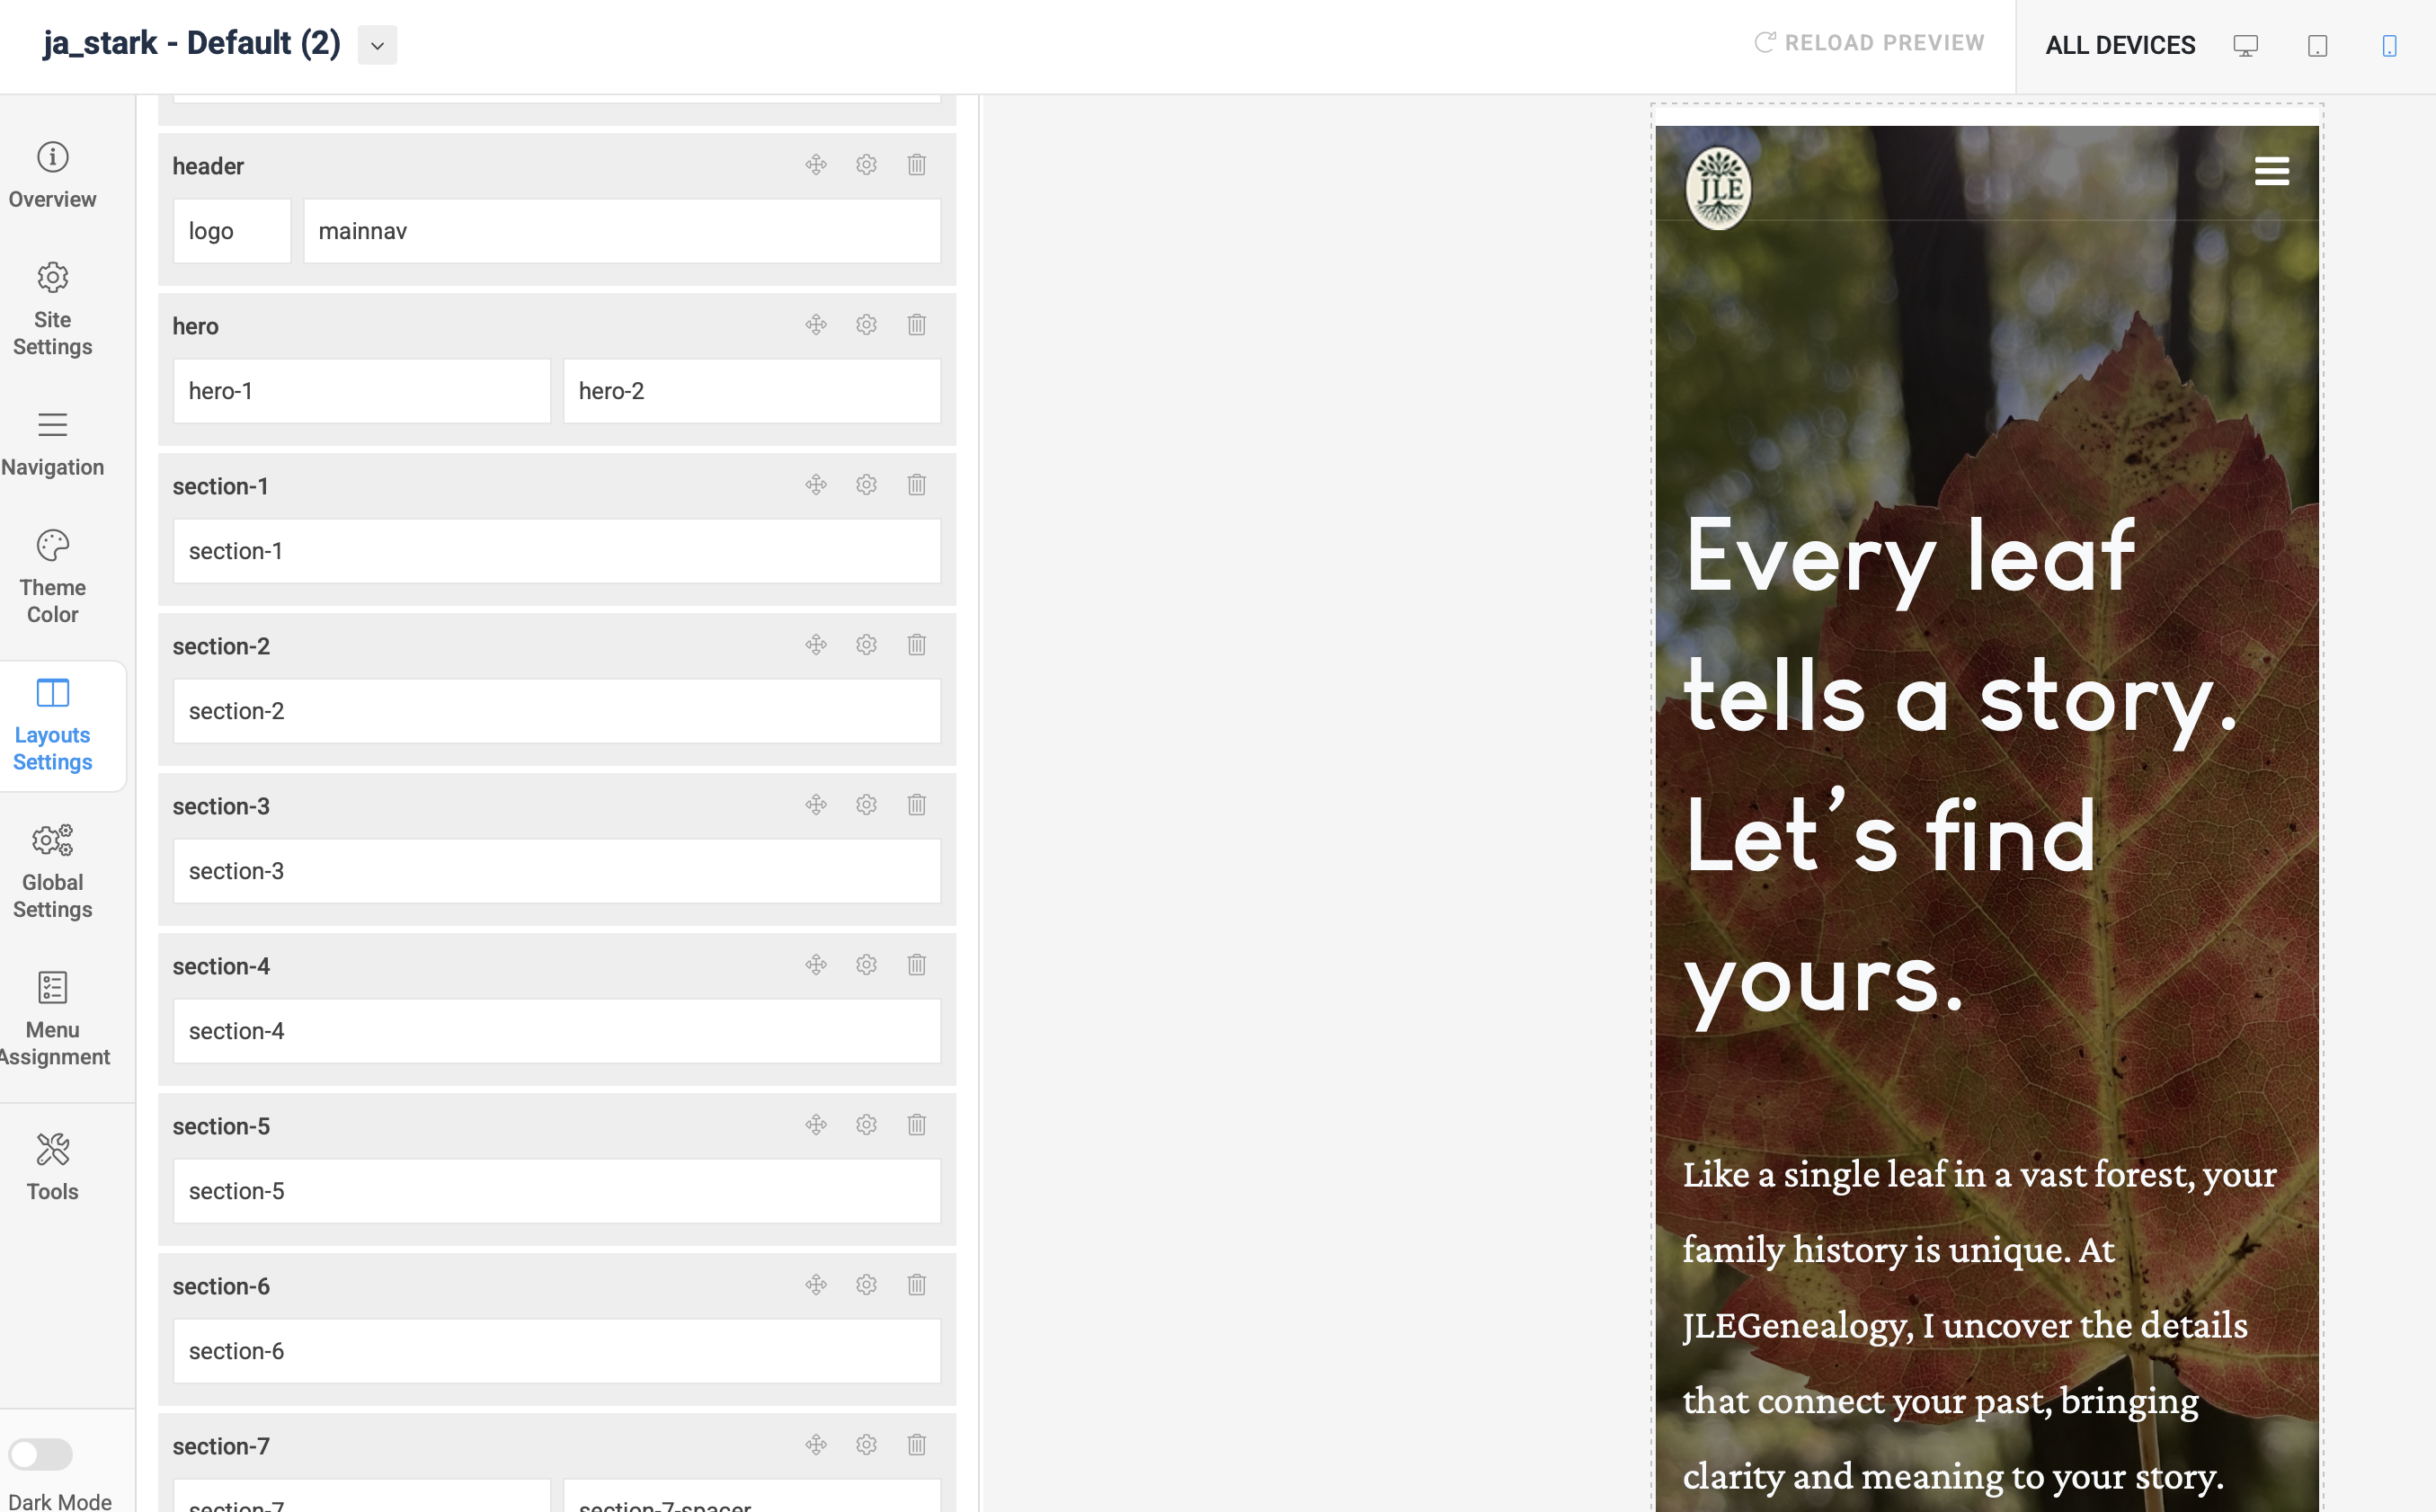
Task: Switch preview to tablet device icon
Action: pyautogui.click(x=2317, y=46)
